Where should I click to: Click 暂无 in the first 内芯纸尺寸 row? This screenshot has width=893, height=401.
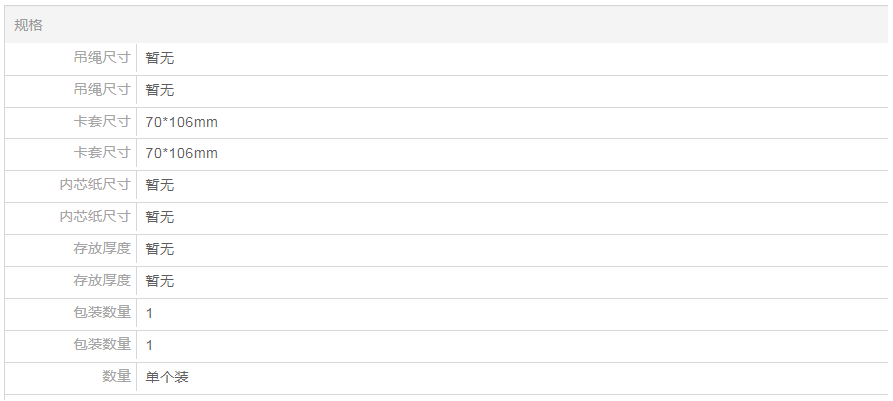point(159,185)
